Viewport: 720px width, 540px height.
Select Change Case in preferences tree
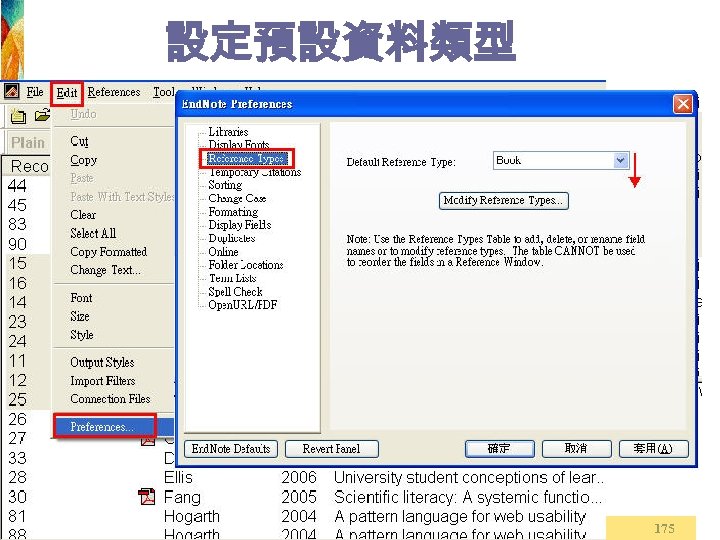[x=237, y=198]
